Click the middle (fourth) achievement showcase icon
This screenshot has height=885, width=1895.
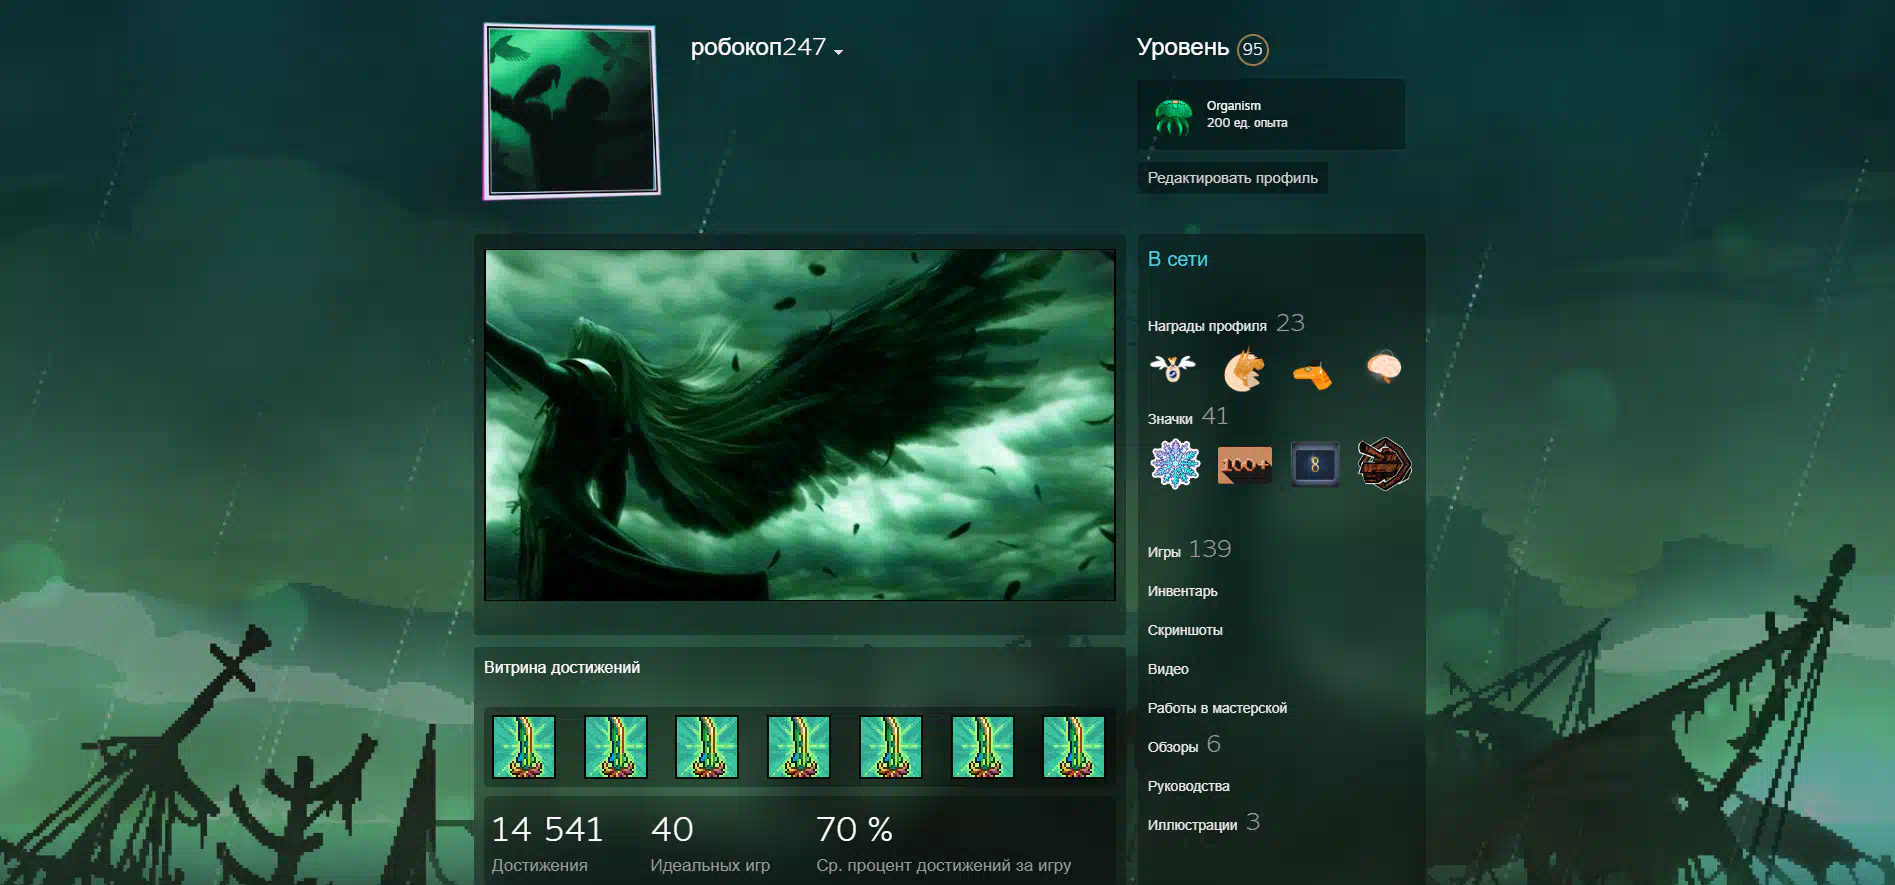pos(799,746)
